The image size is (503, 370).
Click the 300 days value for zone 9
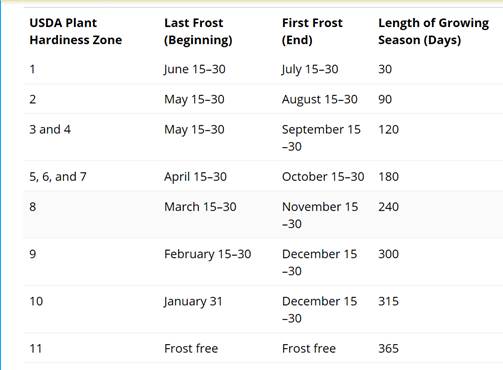[388, 254]
